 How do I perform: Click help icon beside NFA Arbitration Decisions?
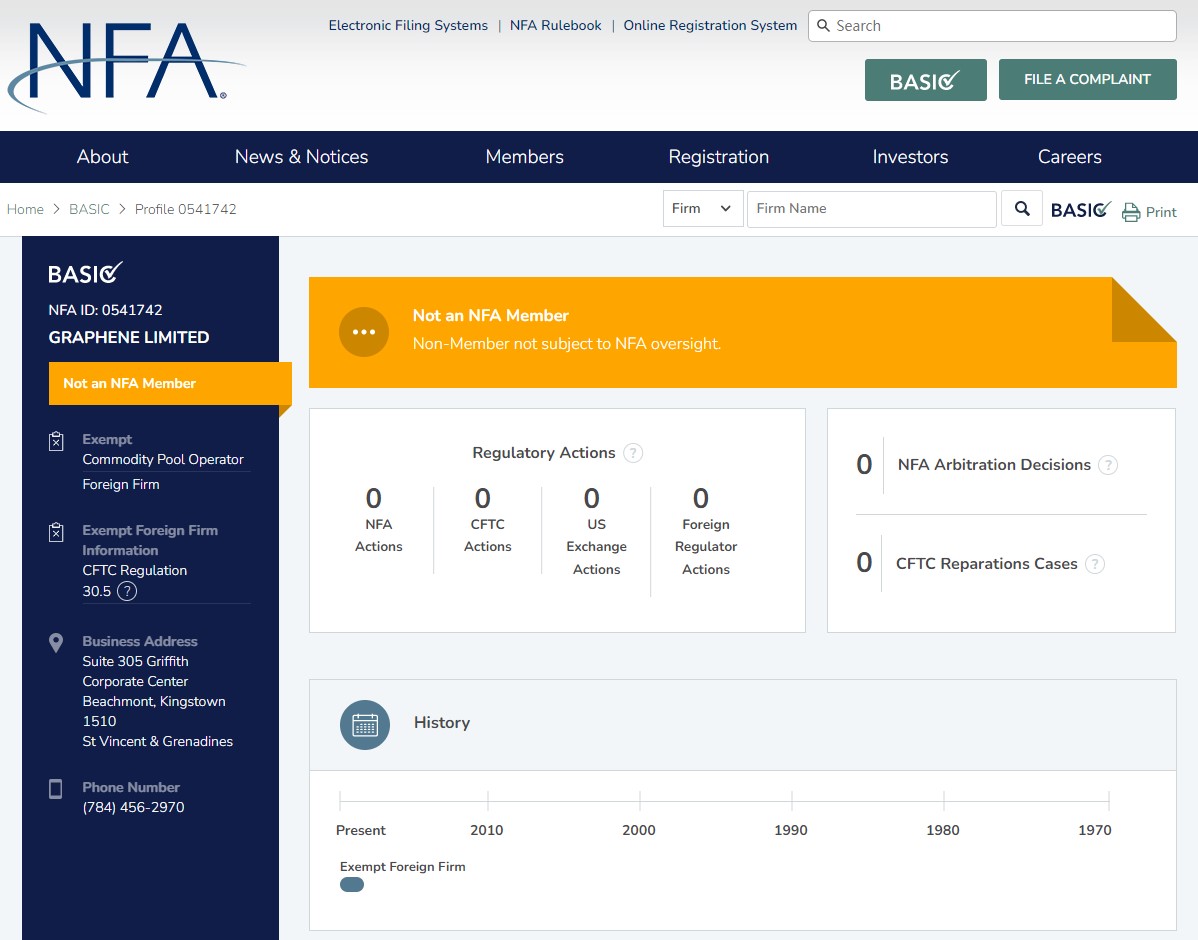[x=1108, y=465]
